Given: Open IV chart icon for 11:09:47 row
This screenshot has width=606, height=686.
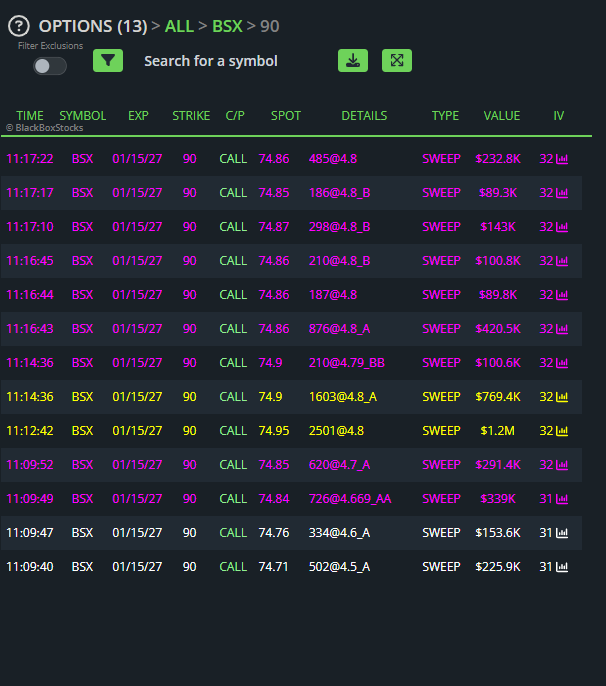Looking at the screenshot, I should click(562, 533).
